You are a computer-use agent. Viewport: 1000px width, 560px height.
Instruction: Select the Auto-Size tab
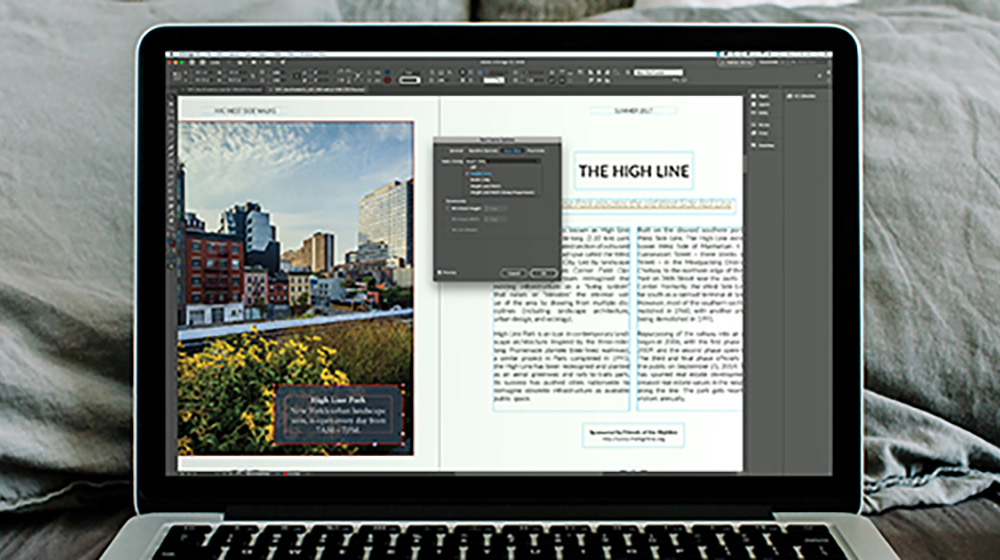click(x=512, y=151)
